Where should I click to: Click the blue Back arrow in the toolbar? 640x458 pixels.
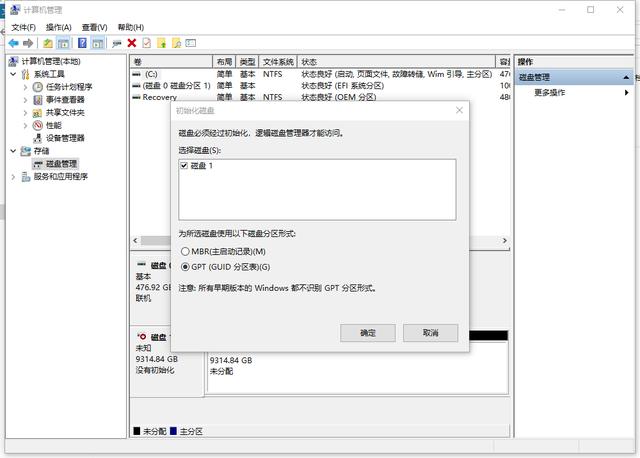point(13,43)
